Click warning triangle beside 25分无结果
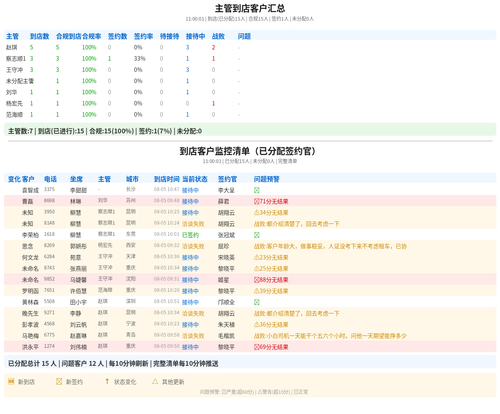This screenshot has width=500, height=414. (x=257, y=269)
